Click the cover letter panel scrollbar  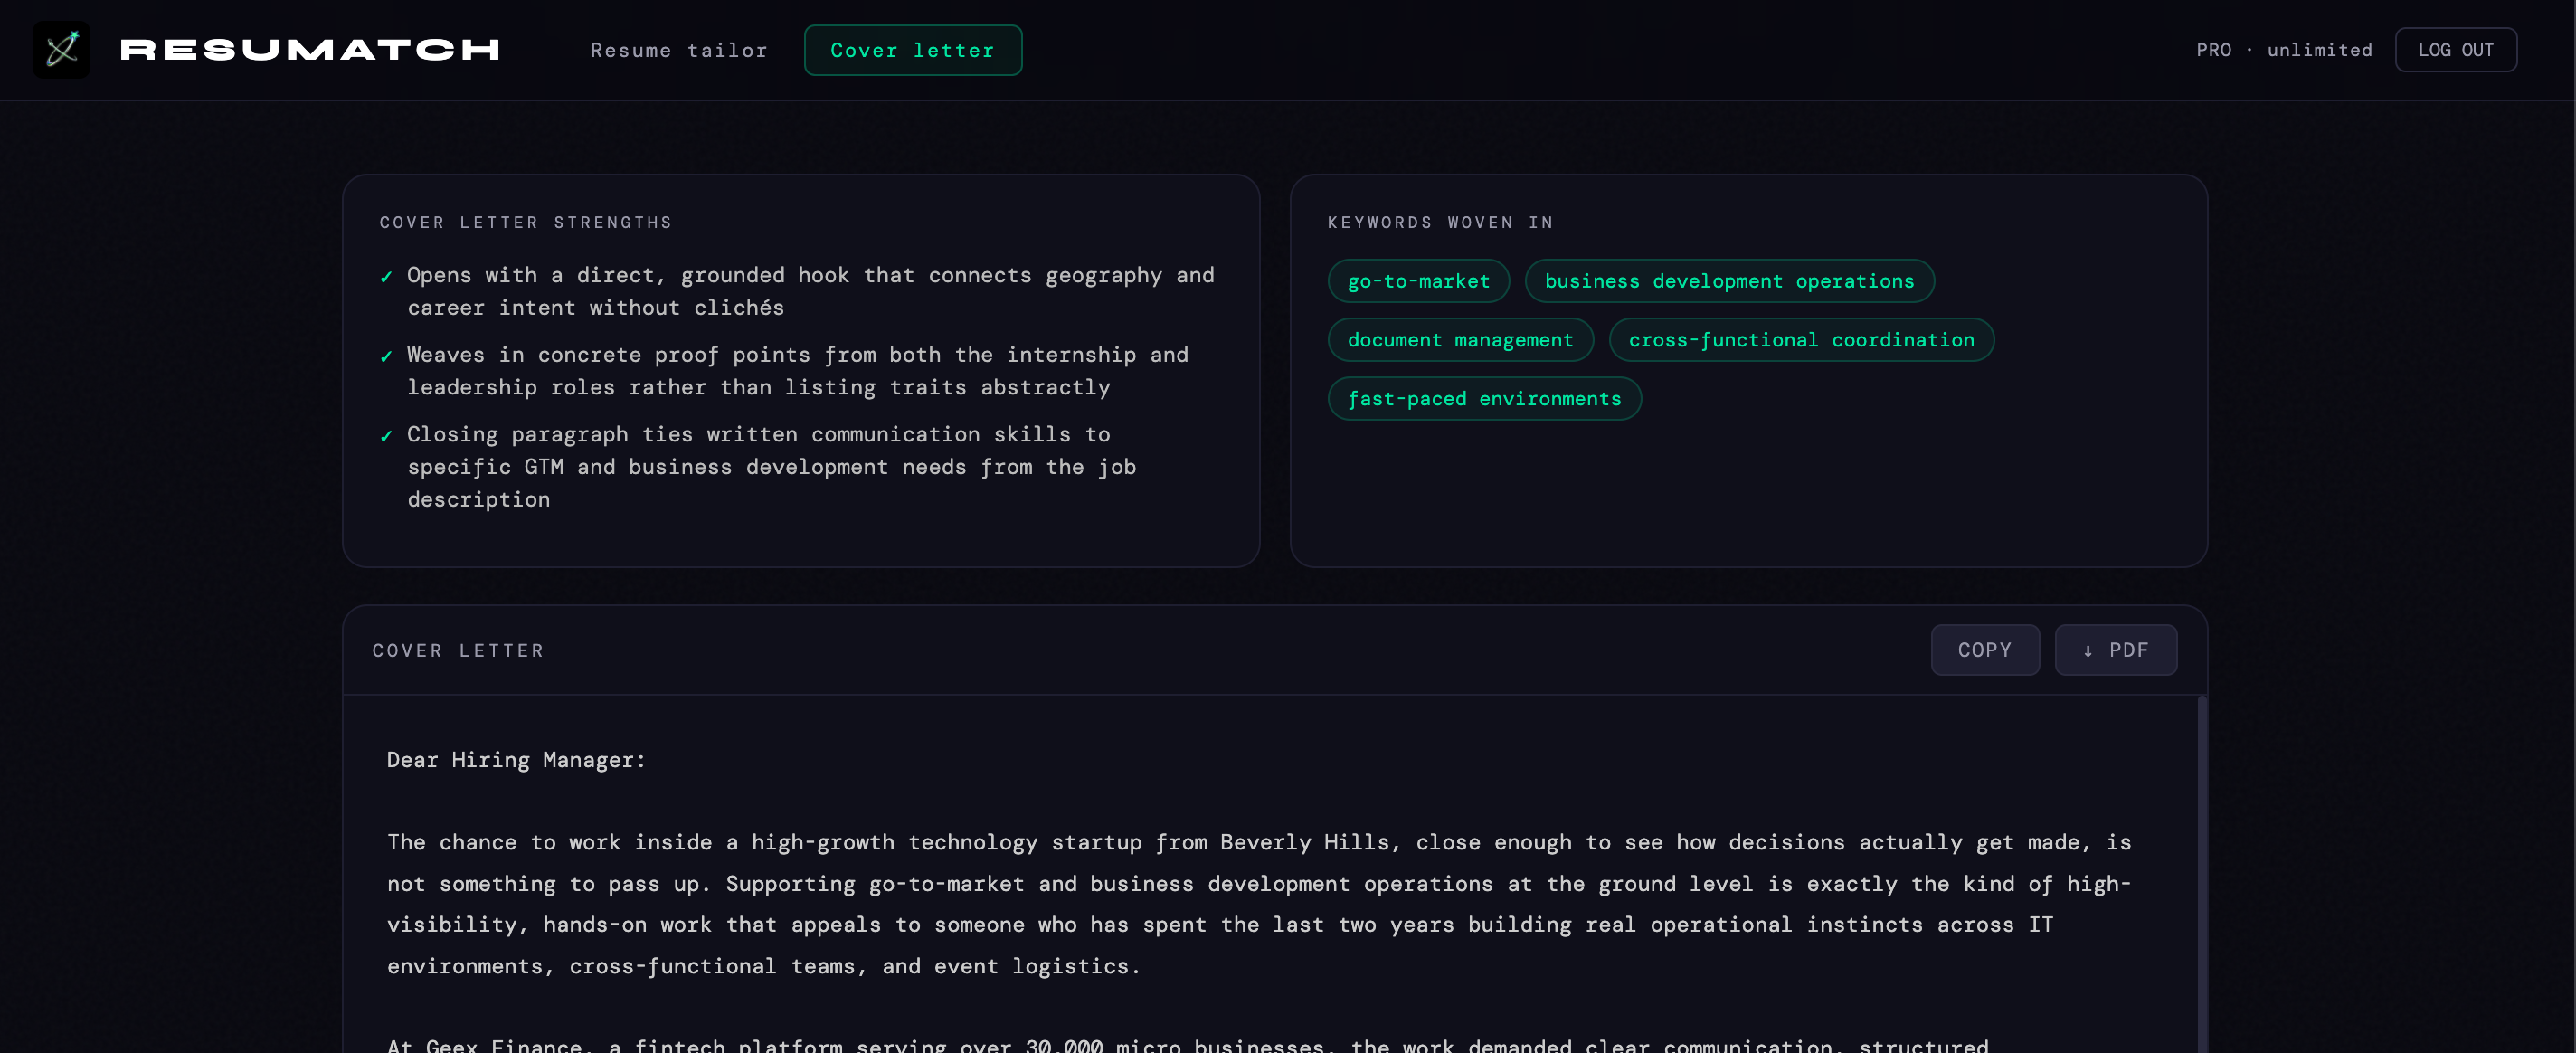click(2201, 870)
